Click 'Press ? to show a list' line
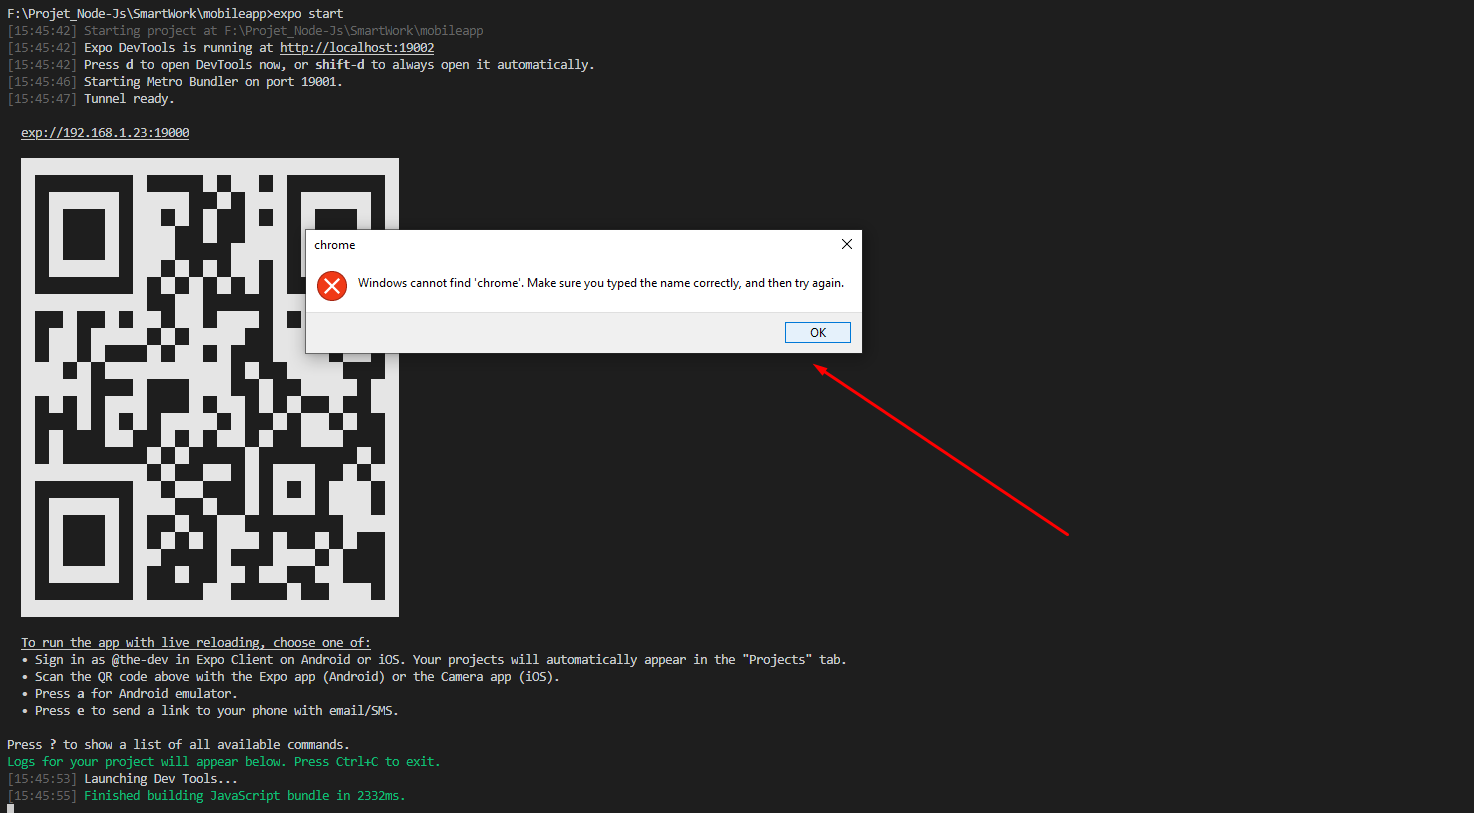The height and width of the screenshot is (813, 1474). point(179,744)
